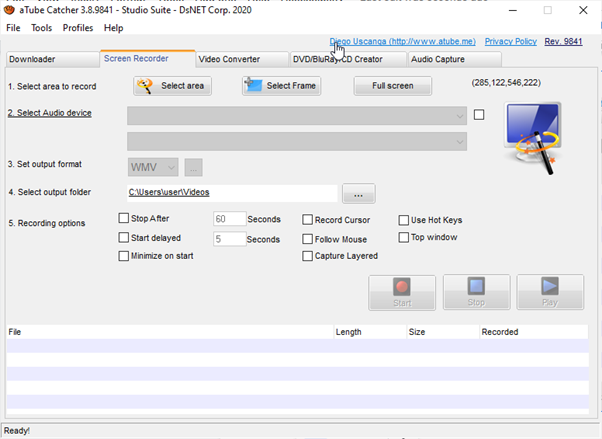Enable the Stop After checkbox

tap(124, 218)
